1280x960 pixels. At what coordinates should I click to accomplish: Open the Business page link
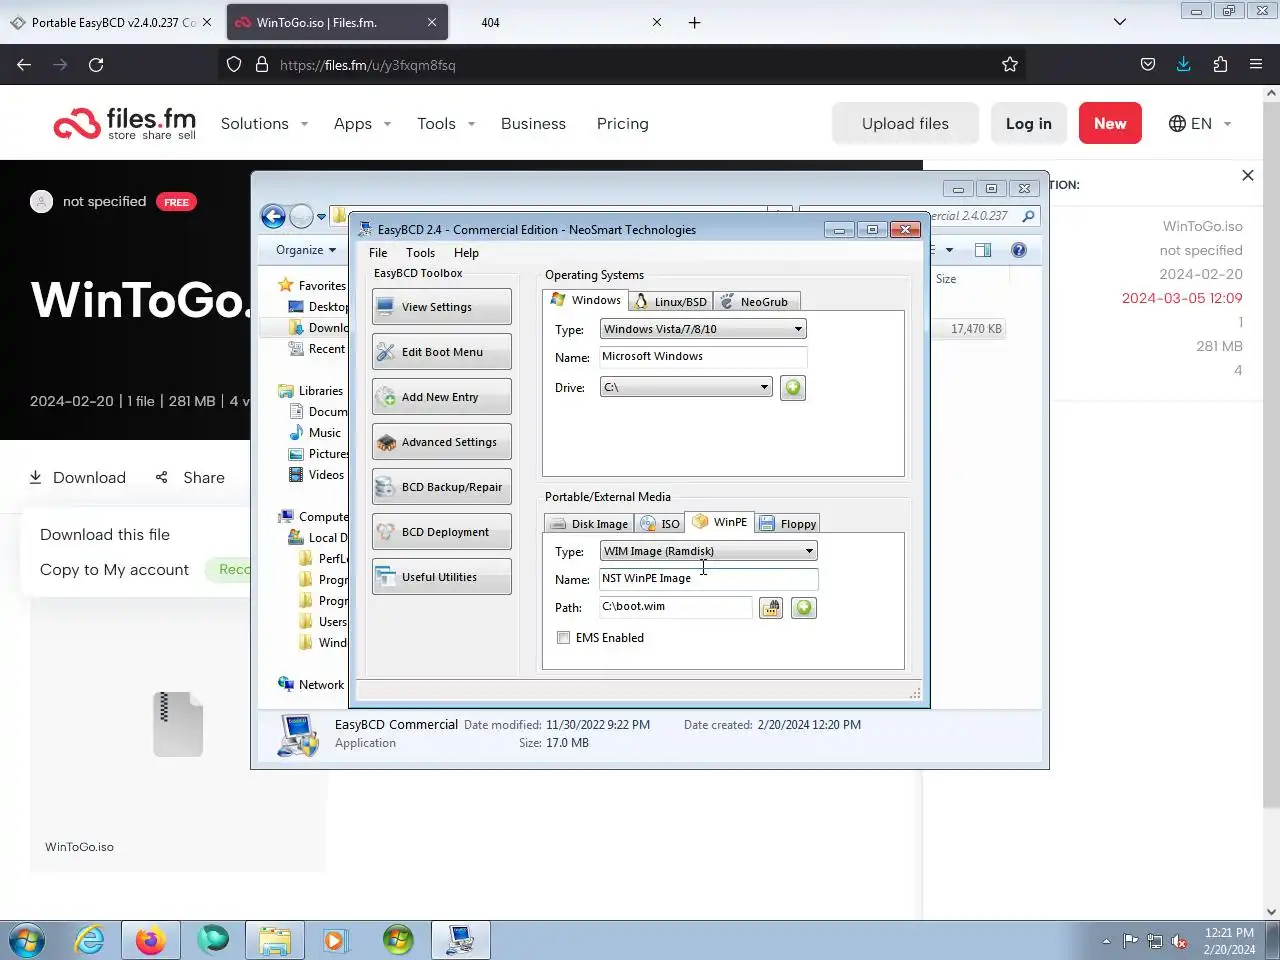[533, 124]
